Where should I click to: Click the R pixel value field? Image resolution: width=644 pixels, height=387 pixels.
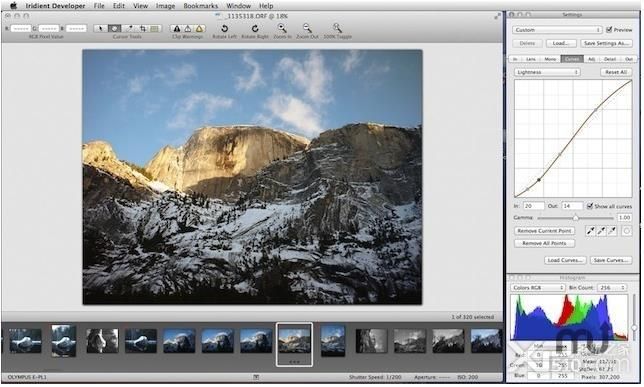(21, 28)
